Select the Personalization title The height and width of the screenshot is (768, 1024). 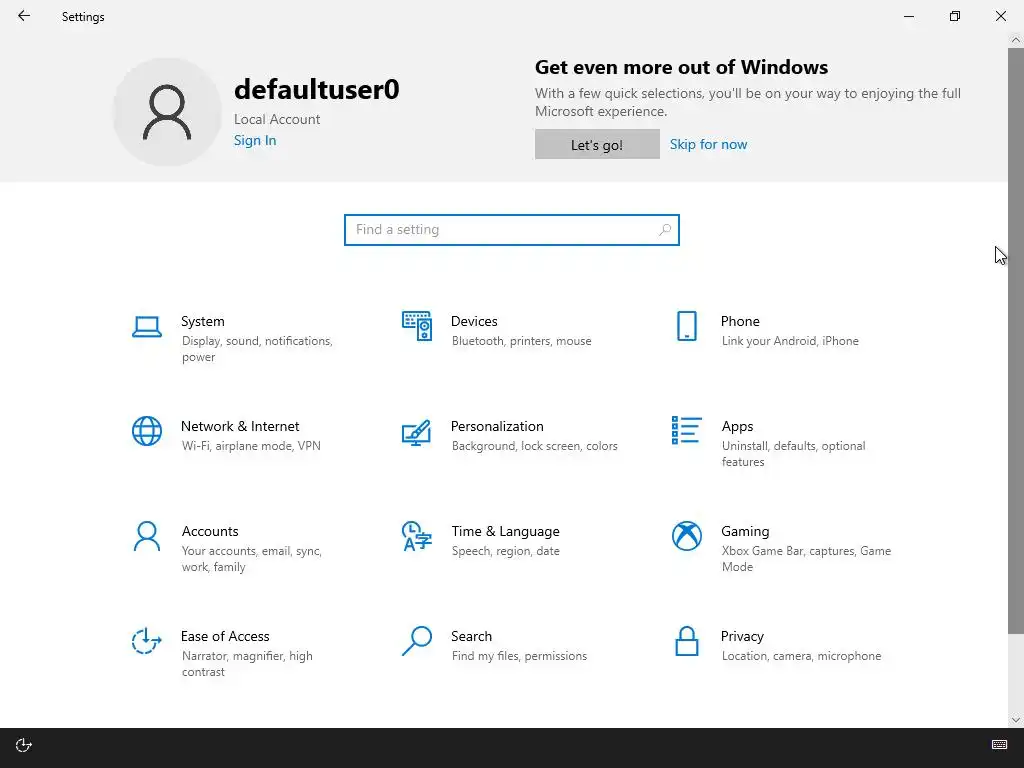coord(497,426)
